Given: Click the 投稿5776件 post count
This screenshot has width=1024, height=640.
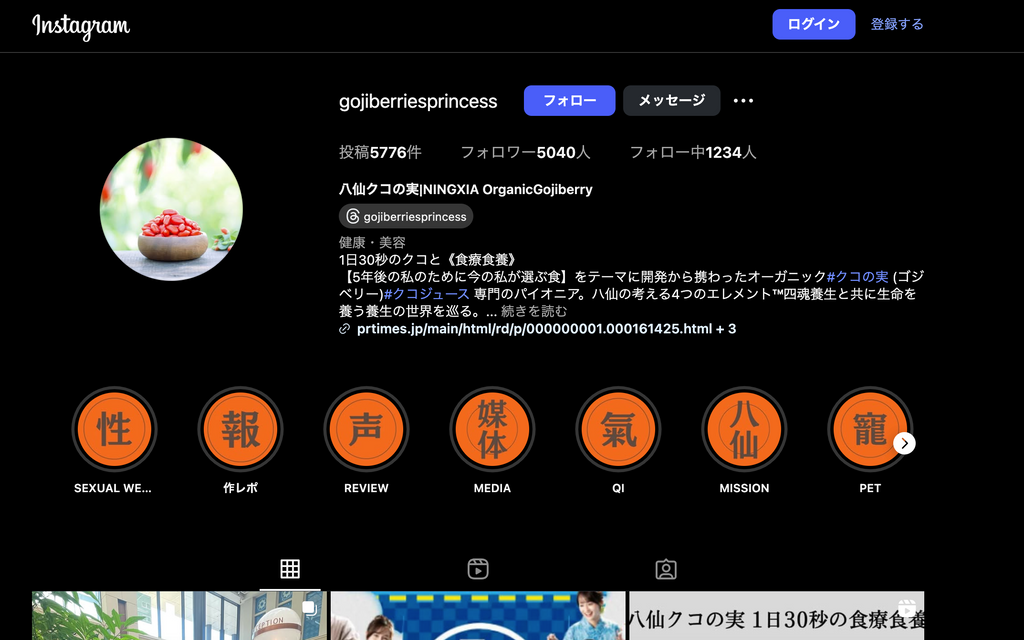Looking at the screenshot, I should coord(380,152).
